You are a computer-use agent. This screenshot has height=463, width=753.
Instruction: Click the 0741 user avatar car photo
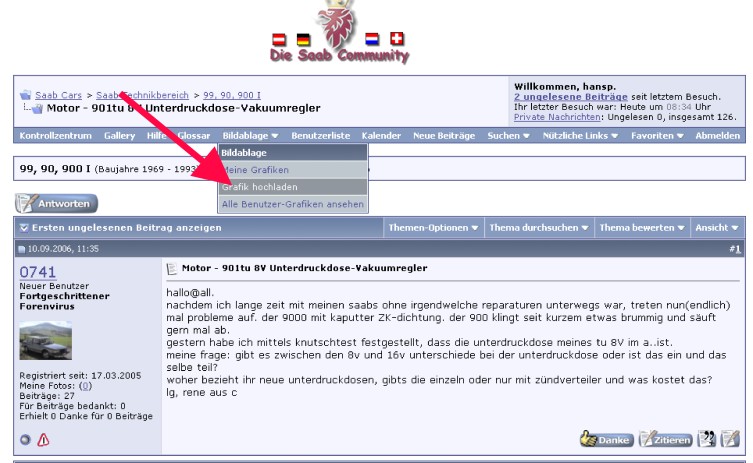click(x=46, y=340)
